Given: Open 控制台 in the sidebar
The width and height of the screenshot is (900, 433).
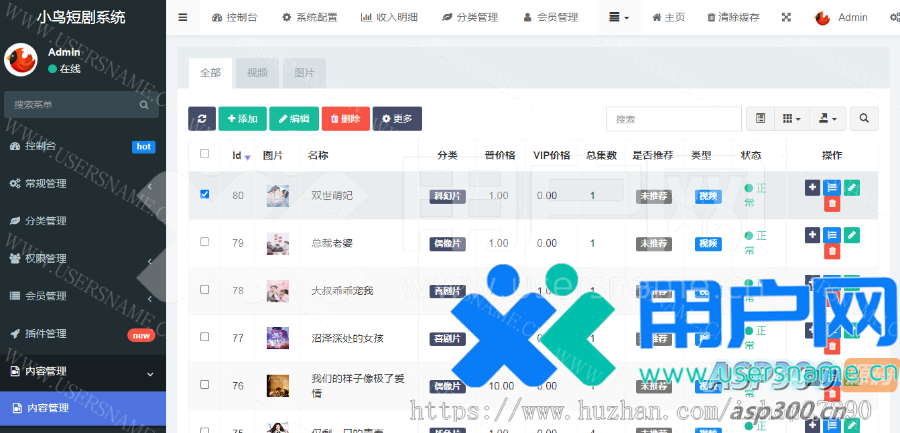Looking at the screenshot, I should [x=83, y=146].
